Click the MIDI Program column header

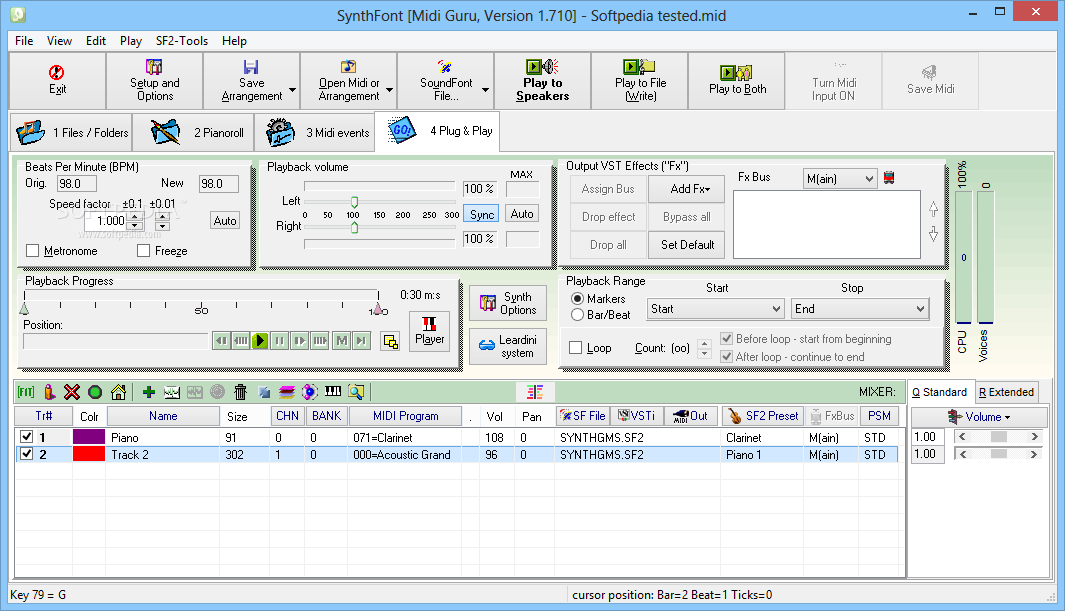(405, 416)
